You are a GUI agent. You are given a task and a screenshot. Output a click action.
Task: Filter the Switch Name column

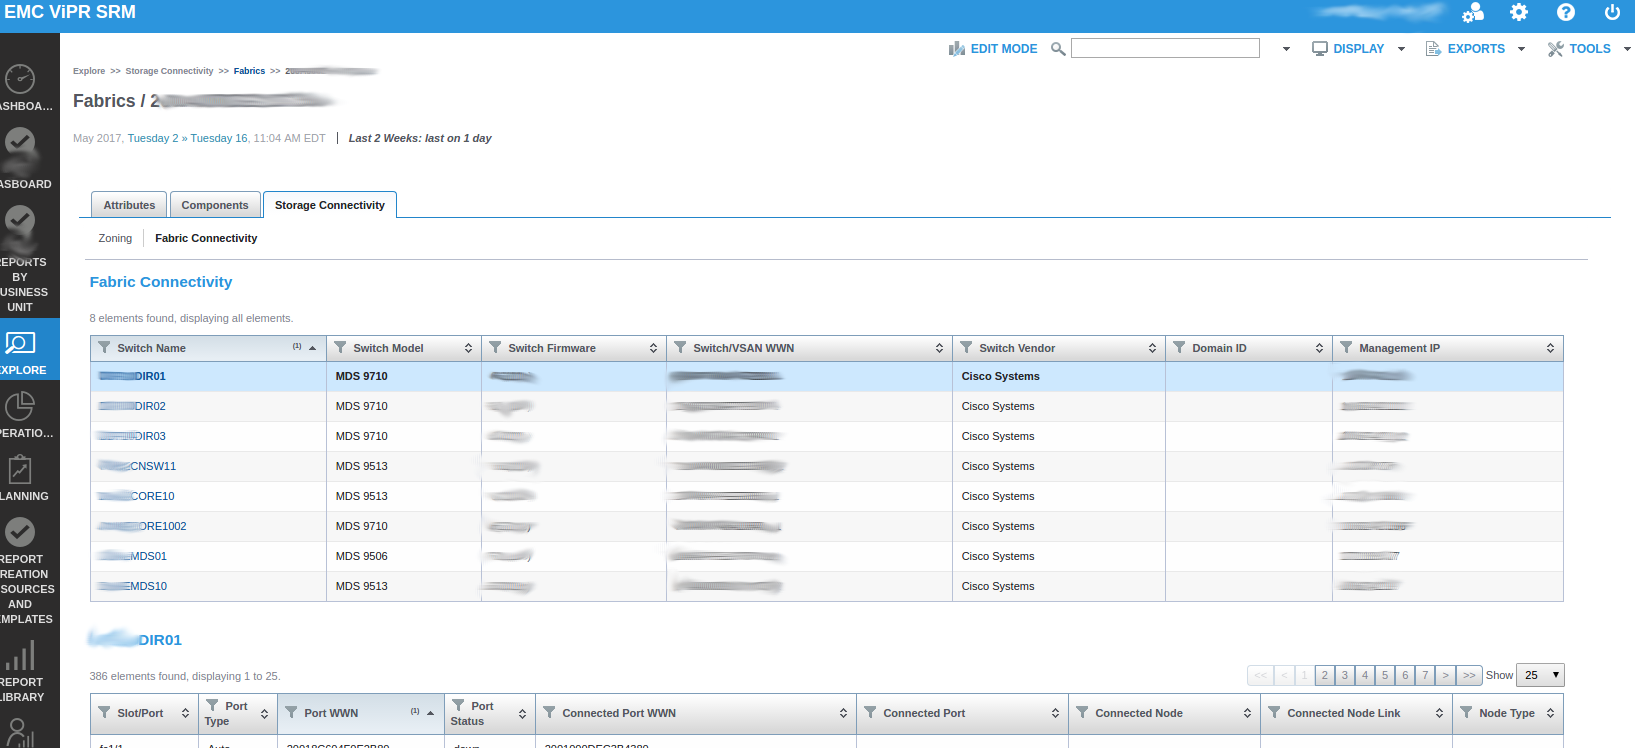(x=104, y=347)
